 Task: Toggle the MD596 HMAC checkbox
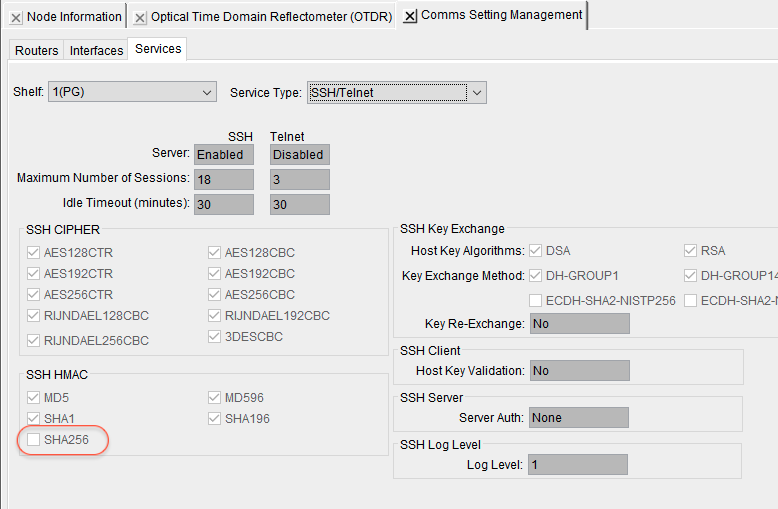coord(214,397)
